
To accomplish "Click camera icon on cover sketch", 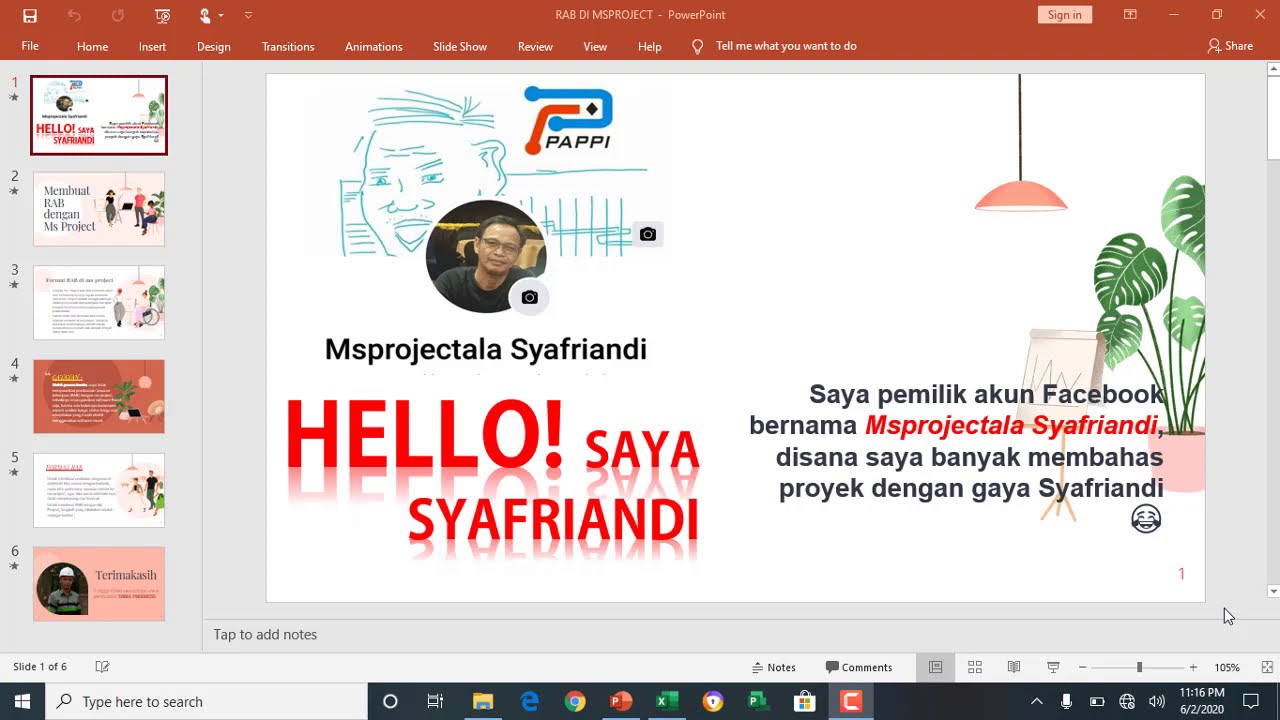I will pos(647,234).
